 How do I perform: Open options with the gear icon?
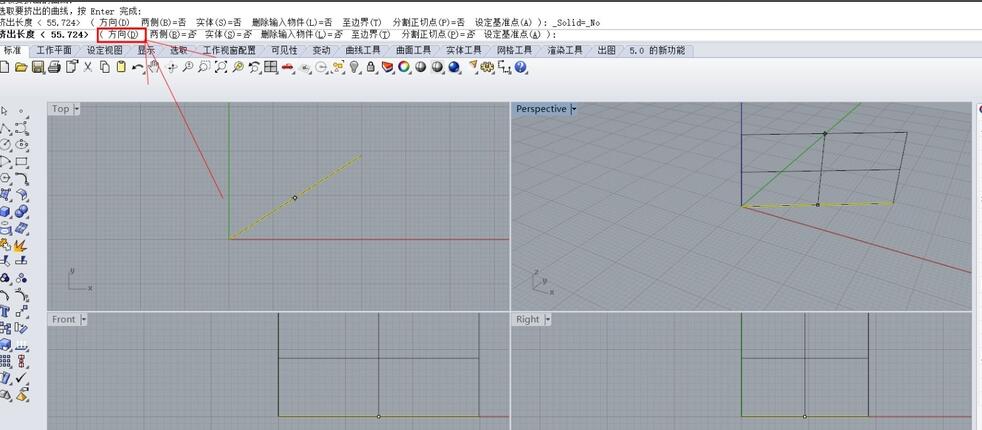(x=487, y=67)
